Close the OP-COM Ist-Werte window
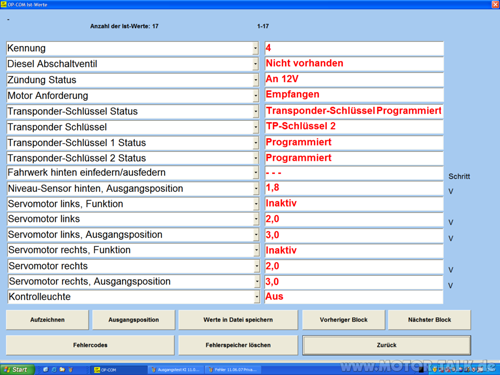Image resolution: width=500 pixels, height=375 pixels. 495,4
